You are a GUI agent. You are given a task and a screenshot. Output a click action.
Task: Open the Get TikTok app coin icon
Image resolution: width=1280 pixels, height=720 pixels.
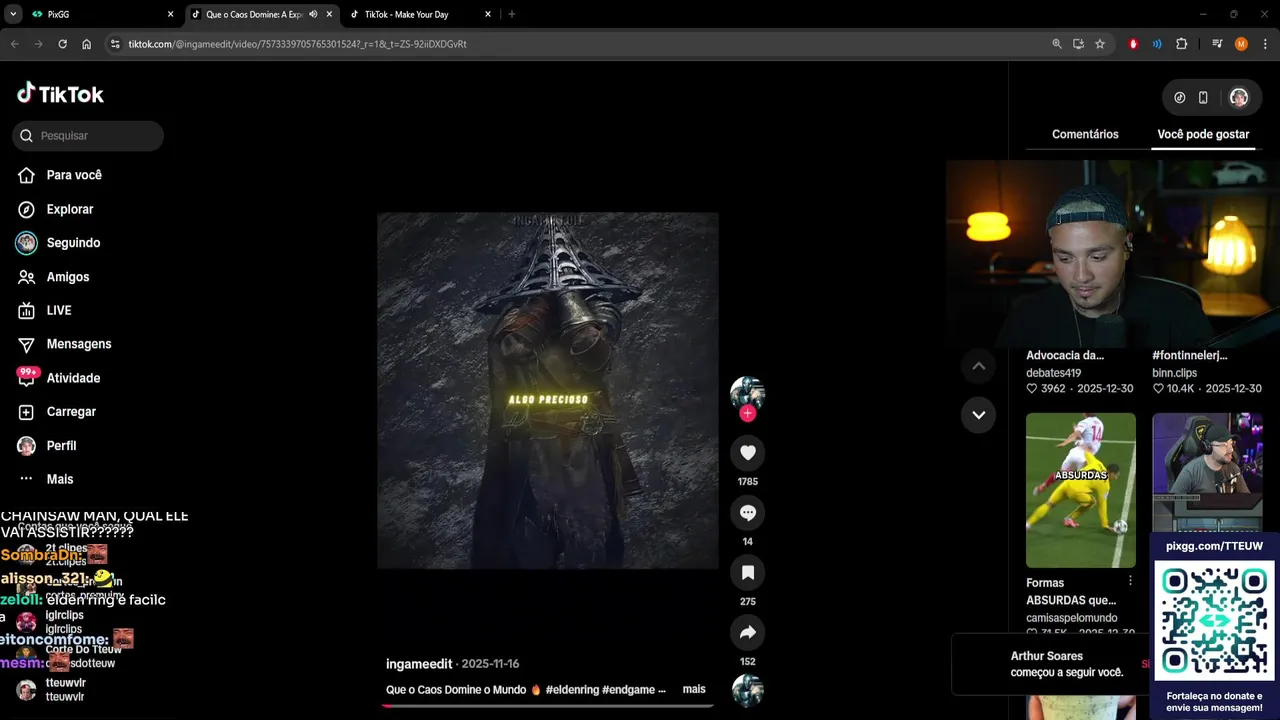[1179, 98]
